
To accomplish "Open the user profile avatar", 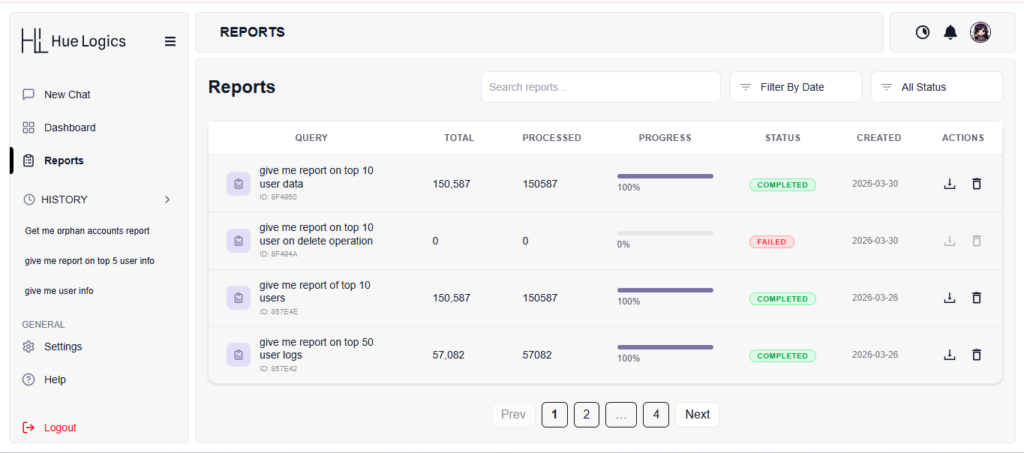I will pyautogui.click(x=980, y=32).
